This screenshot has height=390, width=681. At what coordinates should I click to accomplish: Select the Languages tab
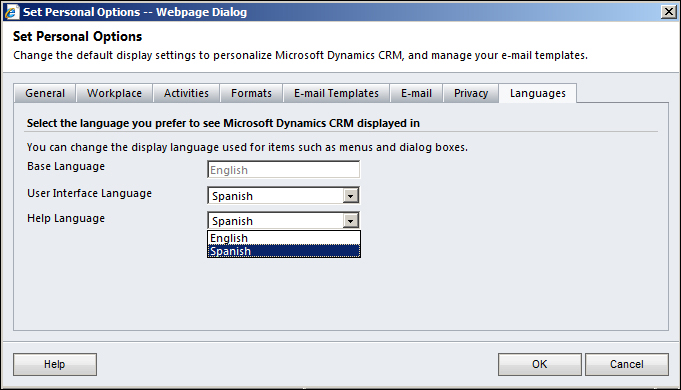538,93
